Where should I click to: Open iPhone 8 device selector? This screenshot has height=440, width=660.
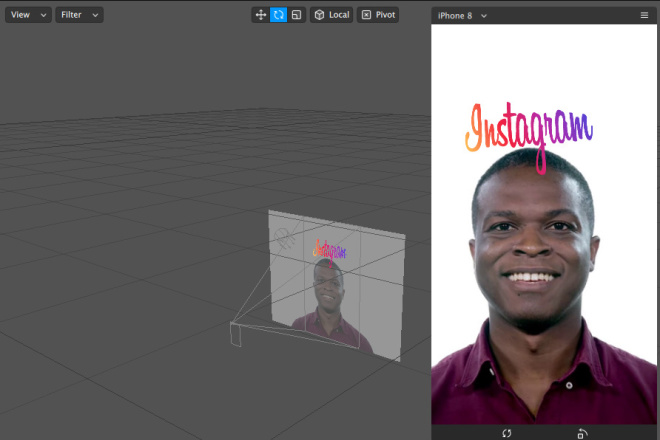pyautogui.click(x=462, y=16)
